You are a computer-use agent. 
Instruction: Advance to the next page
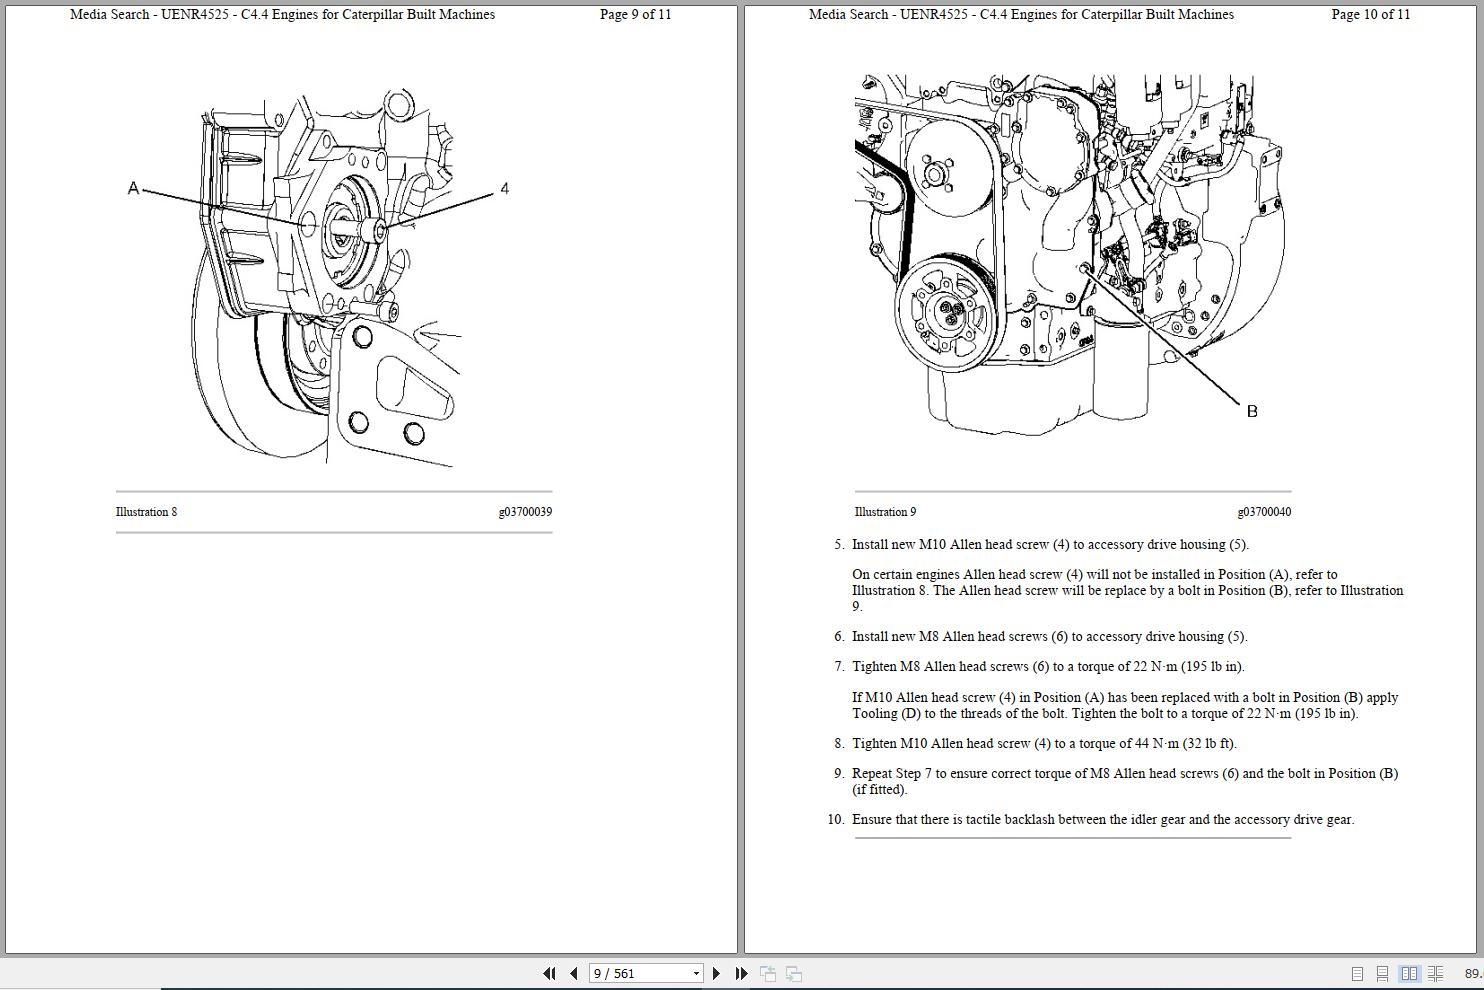pos(717,972)
